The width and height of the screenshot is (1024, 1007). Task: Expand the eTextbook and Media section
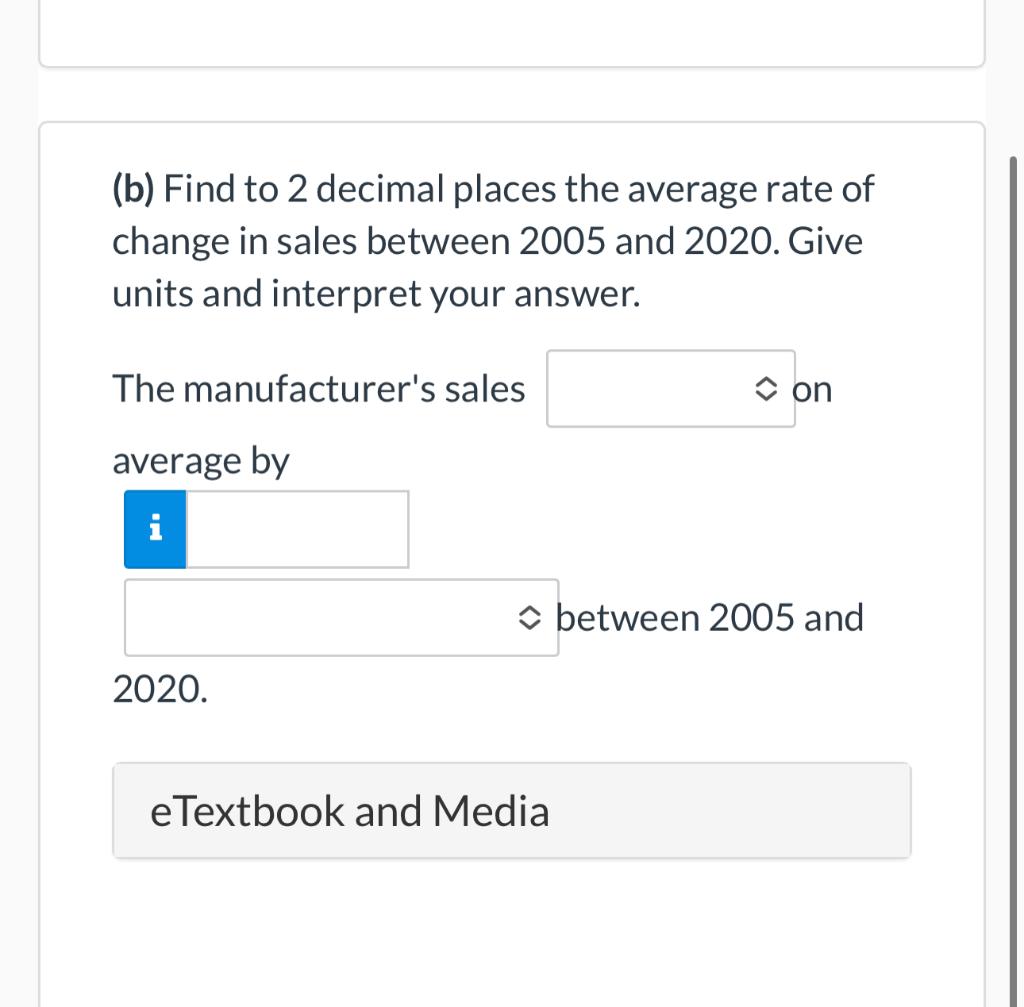pos(511,810)
